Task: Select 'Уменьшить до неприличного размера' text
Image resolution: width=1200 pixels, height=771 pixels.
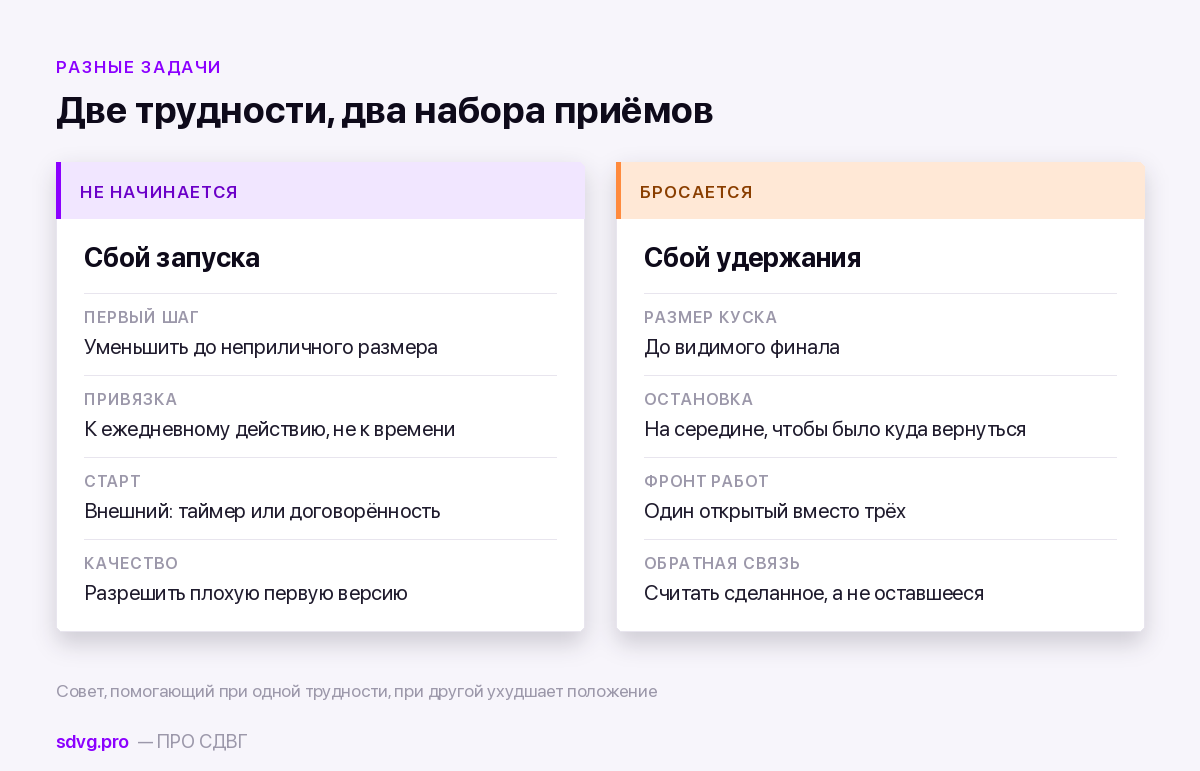Action: coord(261,348)
